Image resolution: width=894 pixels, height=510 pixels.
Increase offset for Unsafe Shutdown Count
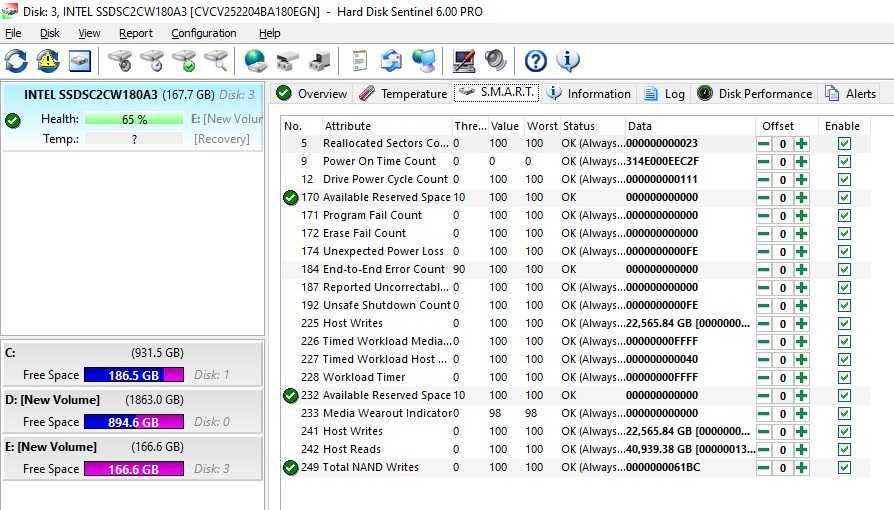(x=802, y=306)
